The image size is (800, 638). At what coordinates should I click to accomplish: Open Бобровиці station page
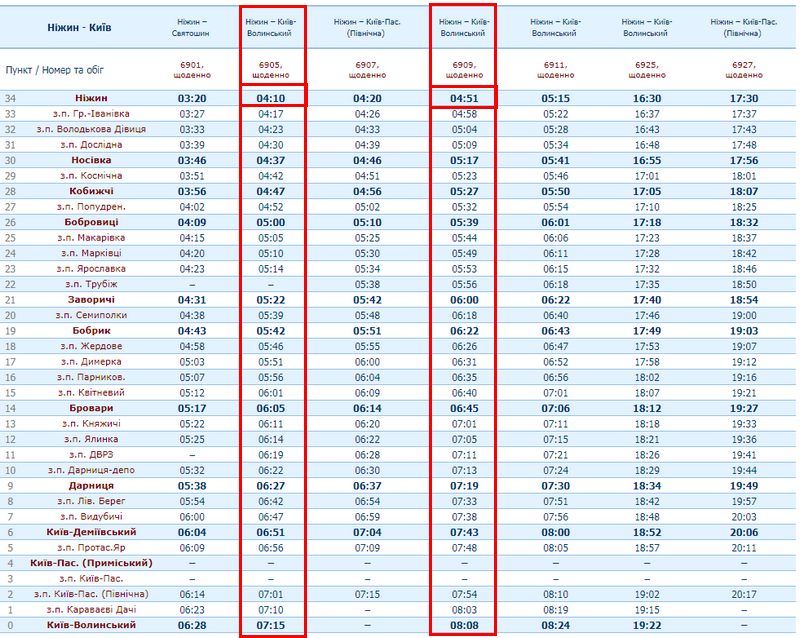point(91,222)
